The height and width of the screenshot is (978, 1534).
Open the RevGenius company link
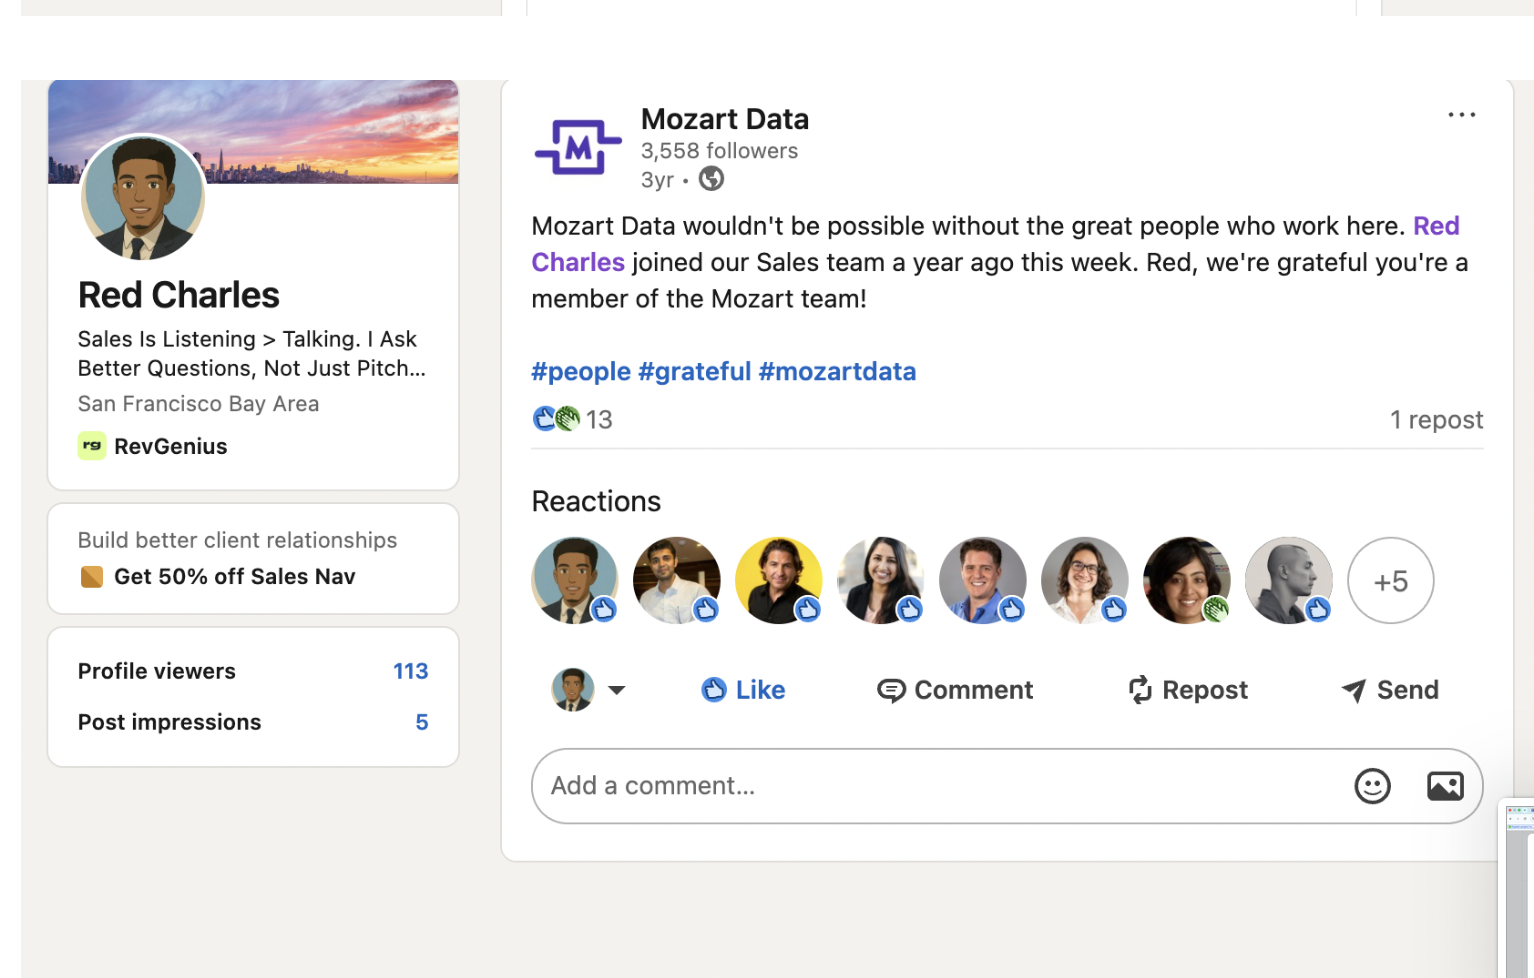pyautogui.click(x=171, y=447)
